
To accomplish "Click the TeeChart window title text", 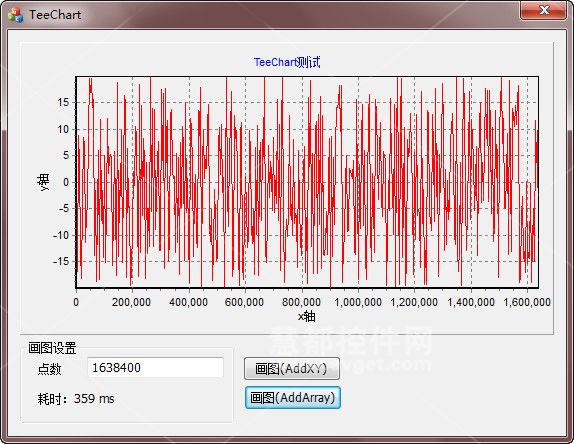I will [55, 15].
